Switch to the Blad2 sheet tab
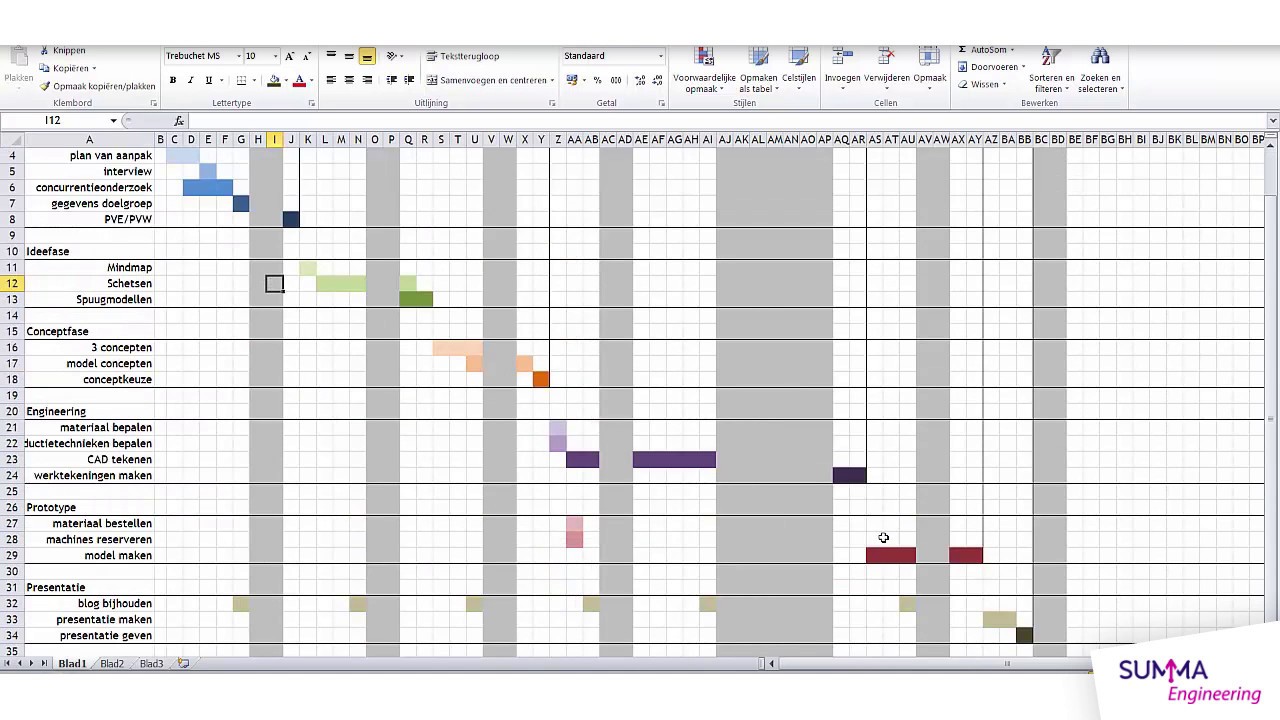The image size is (1280, 720). click(x=112, y=663)
